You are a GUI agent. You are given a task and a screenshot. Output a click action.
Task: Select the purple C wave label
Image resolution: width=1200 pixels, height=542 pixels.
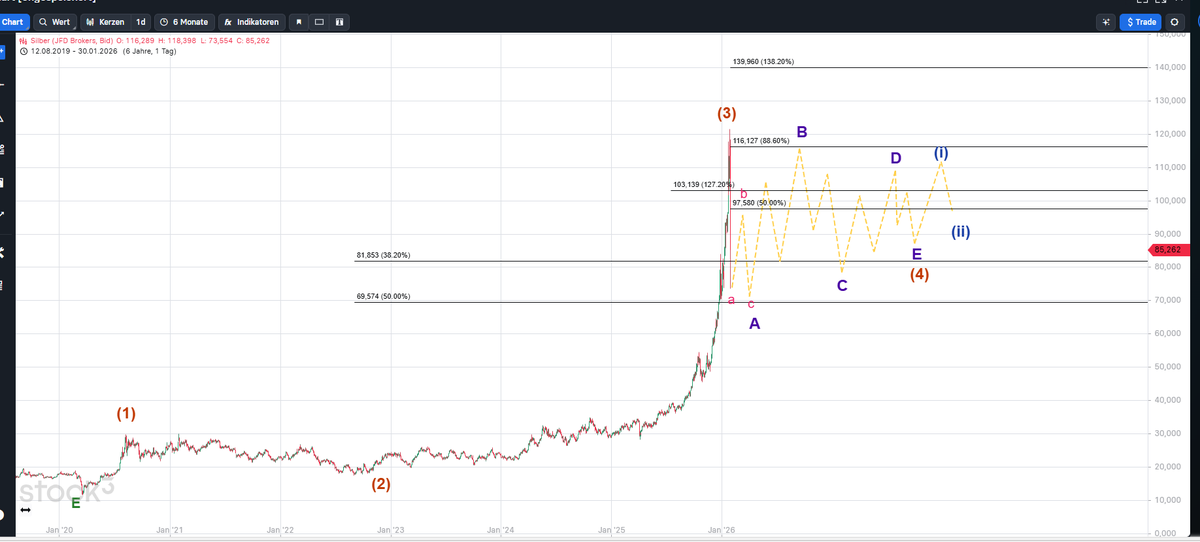coord(842,286)
